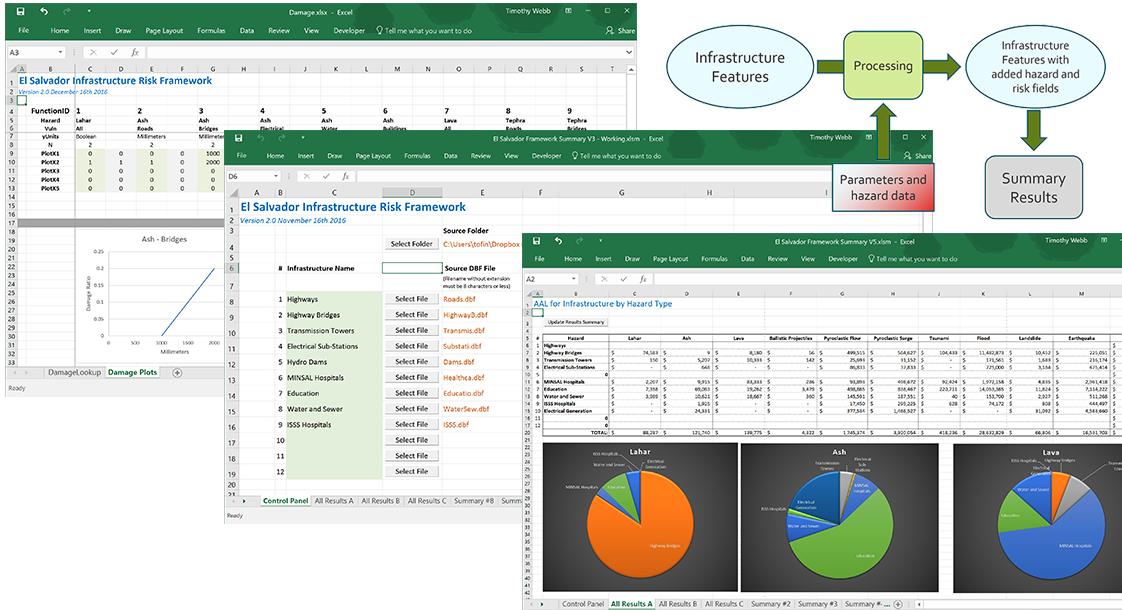Open the Data tab in Framework Summary V5 window
1122x610 pixels.
point(747,259)
